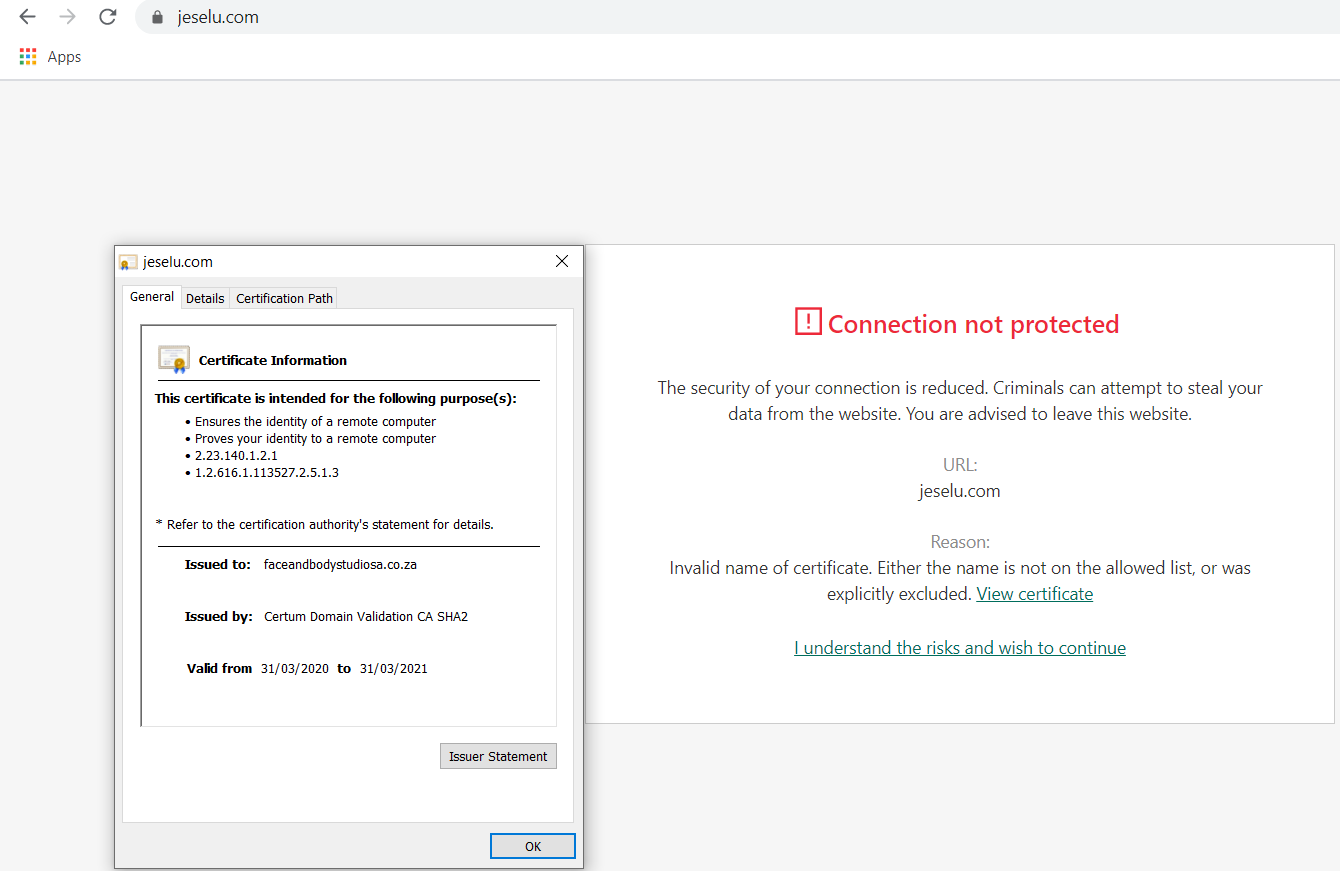Close the jeselu.com certificate dialog
Screen dimensions: 1340x871
tap(561, 262)
